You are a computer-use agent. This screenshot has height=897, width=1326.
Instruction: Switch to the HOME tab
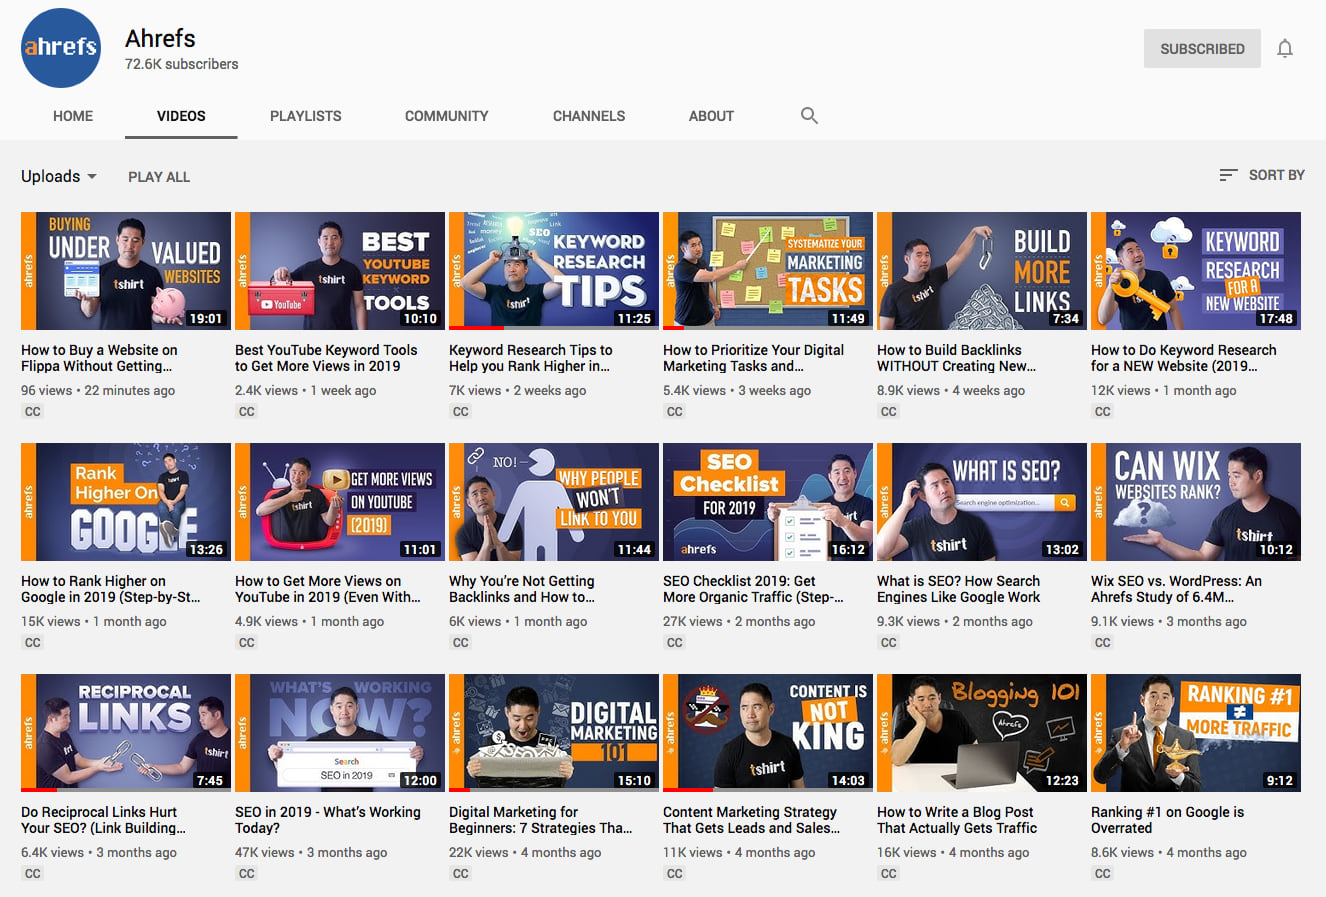pos(72,115)
